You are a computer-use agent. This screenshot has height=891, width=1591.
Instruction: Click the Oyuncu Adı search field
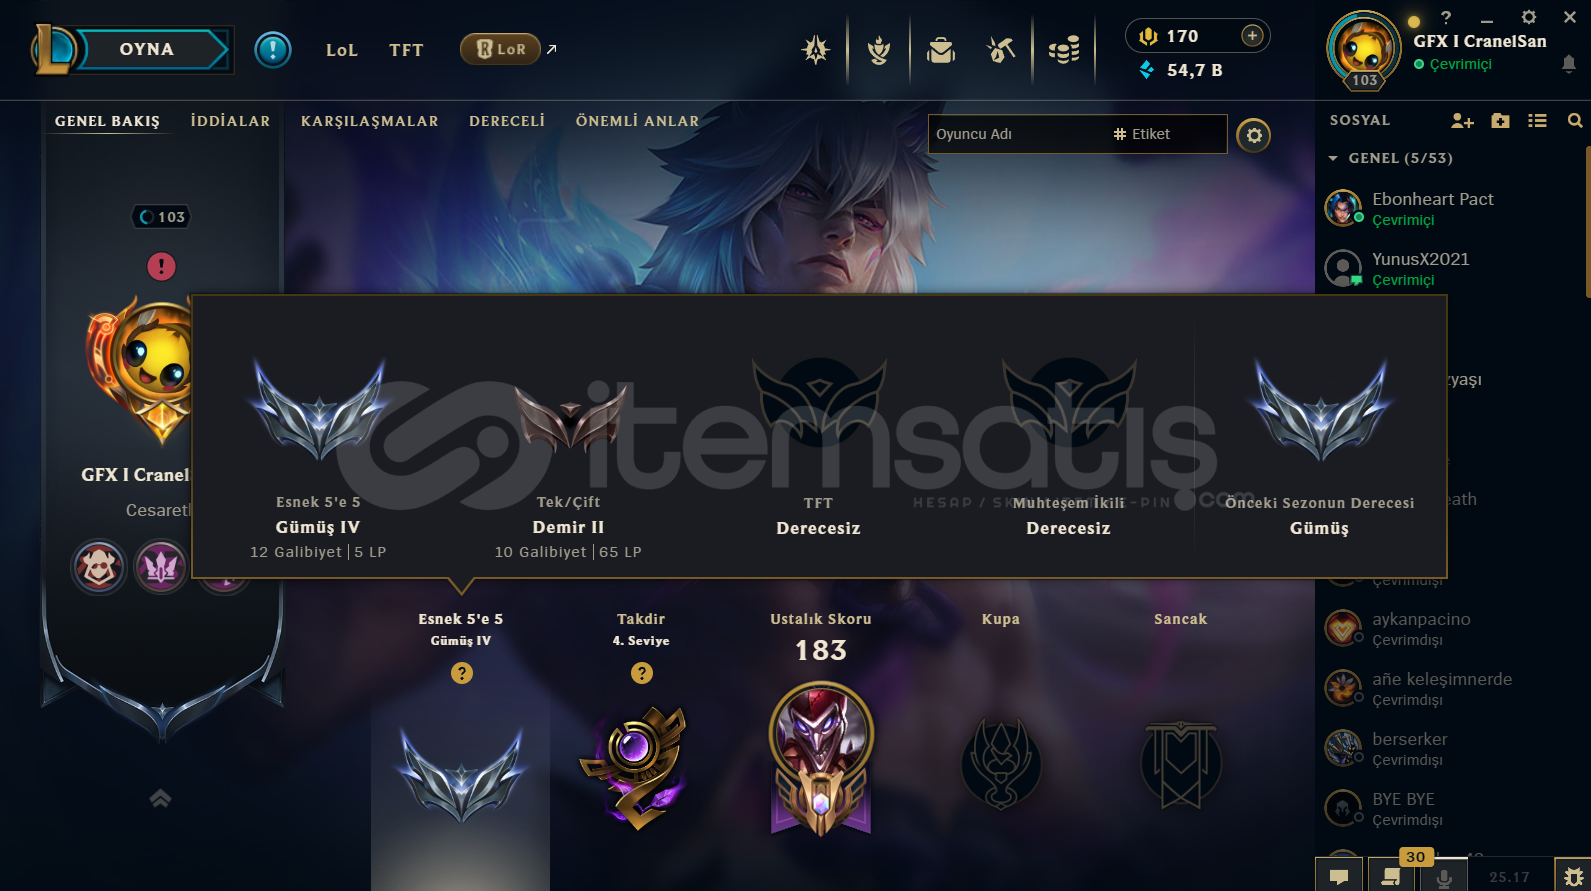1015,134
